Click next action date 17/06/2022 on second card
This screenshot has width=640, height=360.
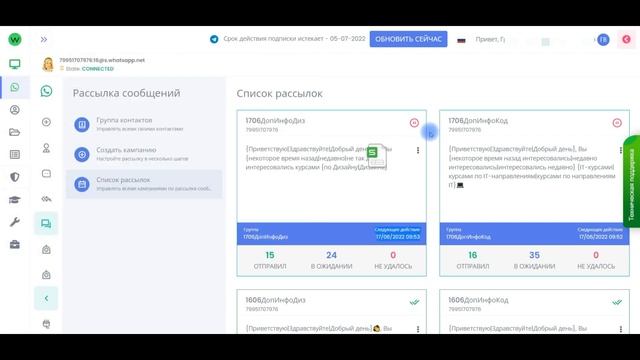(x=600, y=237)
